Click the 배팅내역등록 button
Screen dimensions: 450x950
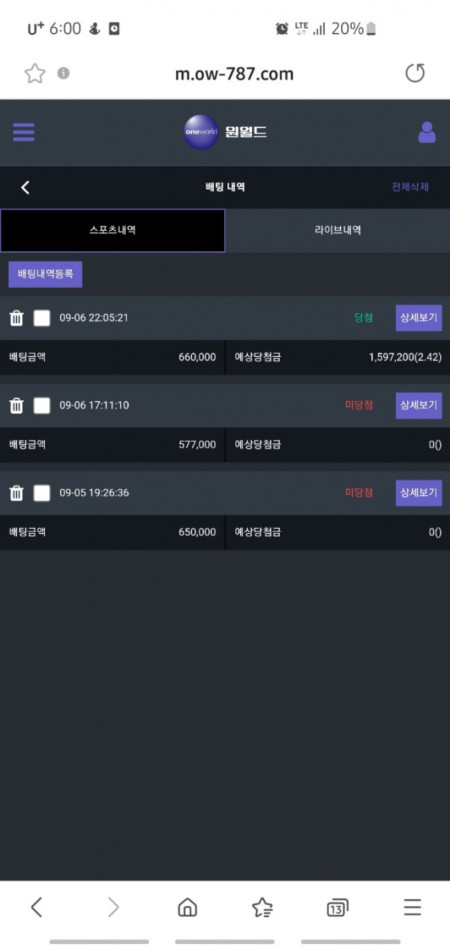click(45, 274)
